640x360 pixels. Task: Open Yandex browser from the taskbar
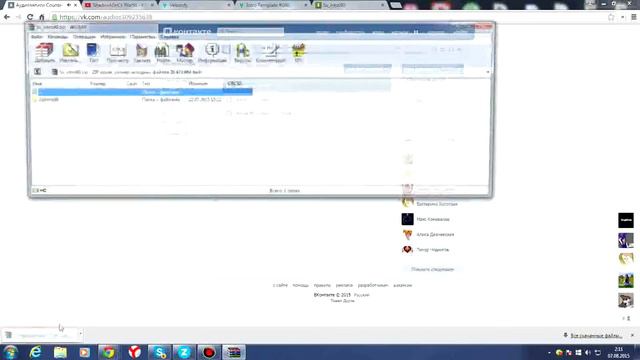click(134, 352)
